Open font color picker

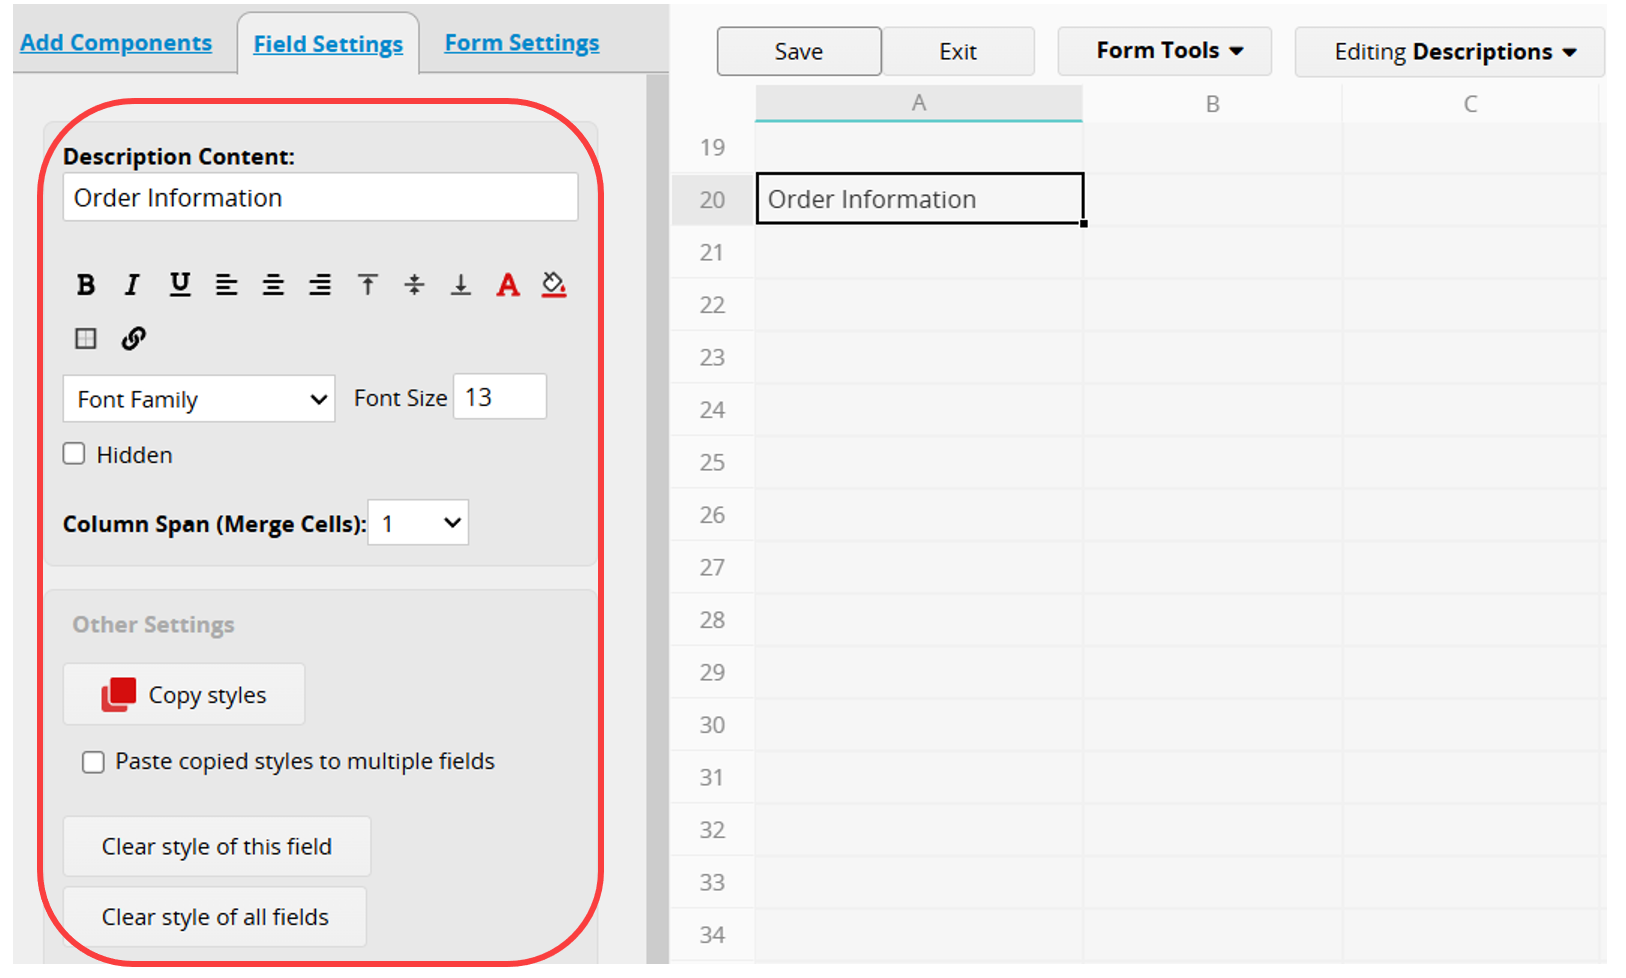[x=508, y=285]
